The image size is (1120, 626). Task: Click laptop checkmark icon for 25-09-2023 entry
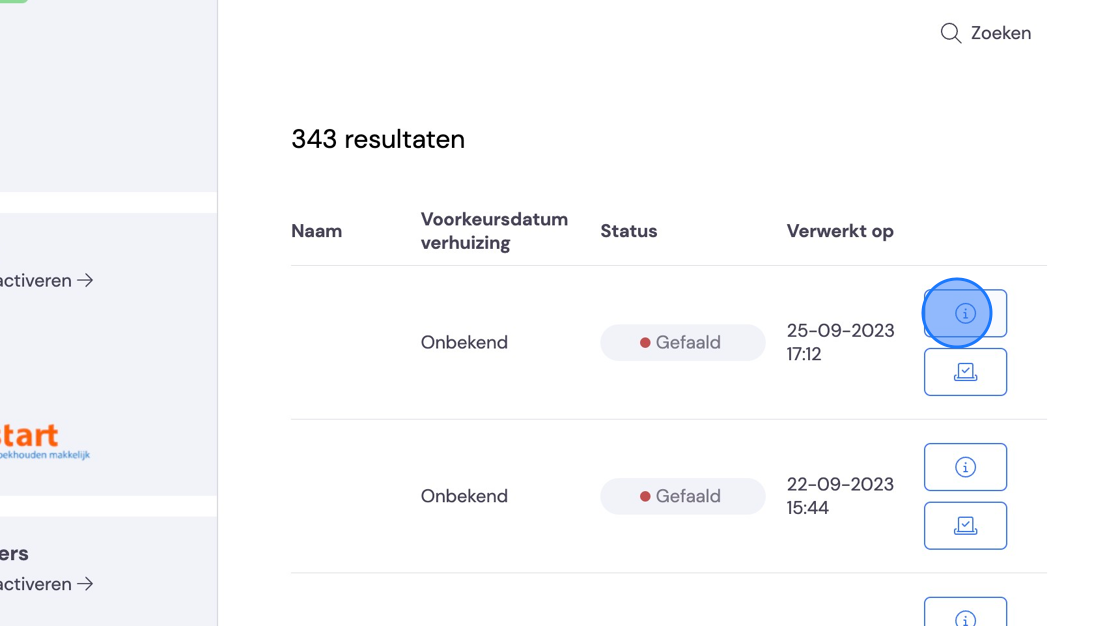point(965,372)
